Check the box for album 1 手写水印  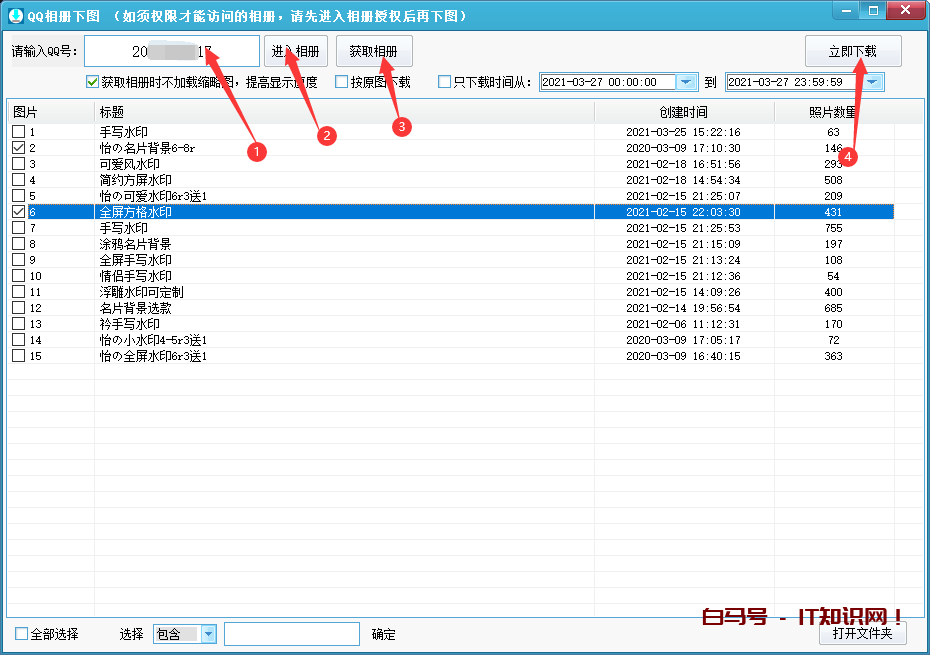click(x=18, y=132)
